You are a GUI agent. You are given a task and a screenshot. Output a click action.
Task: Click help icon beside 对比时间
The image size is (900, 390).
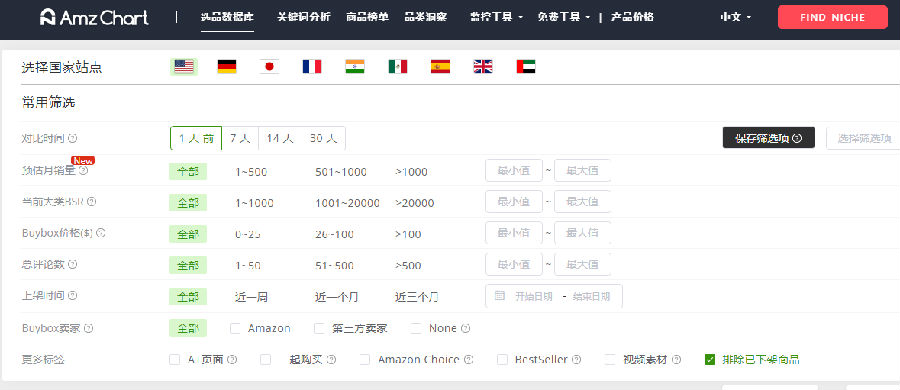(73, 138)
